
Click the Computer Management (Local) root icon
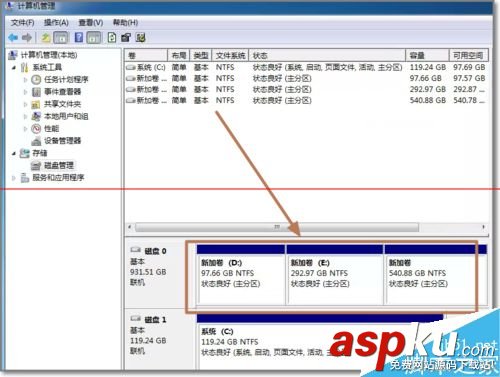pos(13,55)
